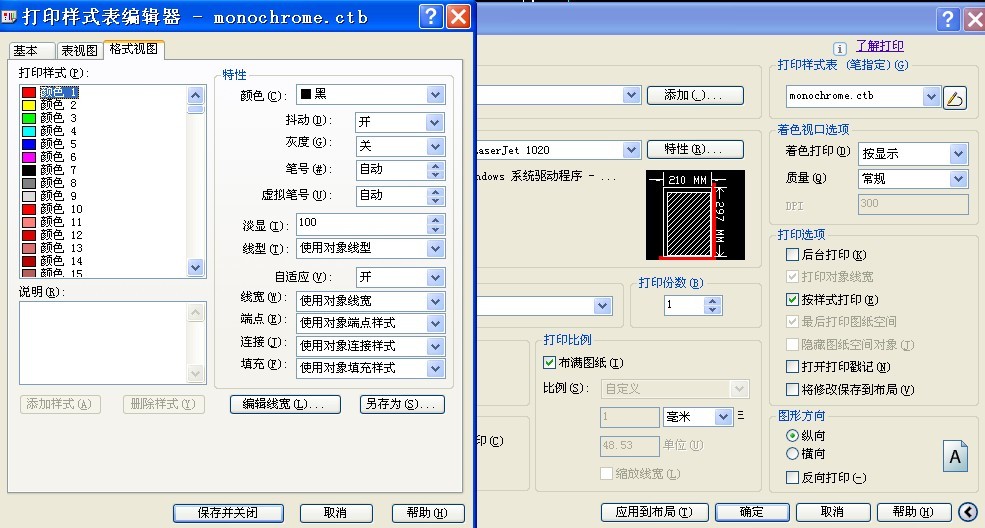Screen dimensions: 985x528
Task: Select cyan 颜色 4 style
Action: point(50,131)
